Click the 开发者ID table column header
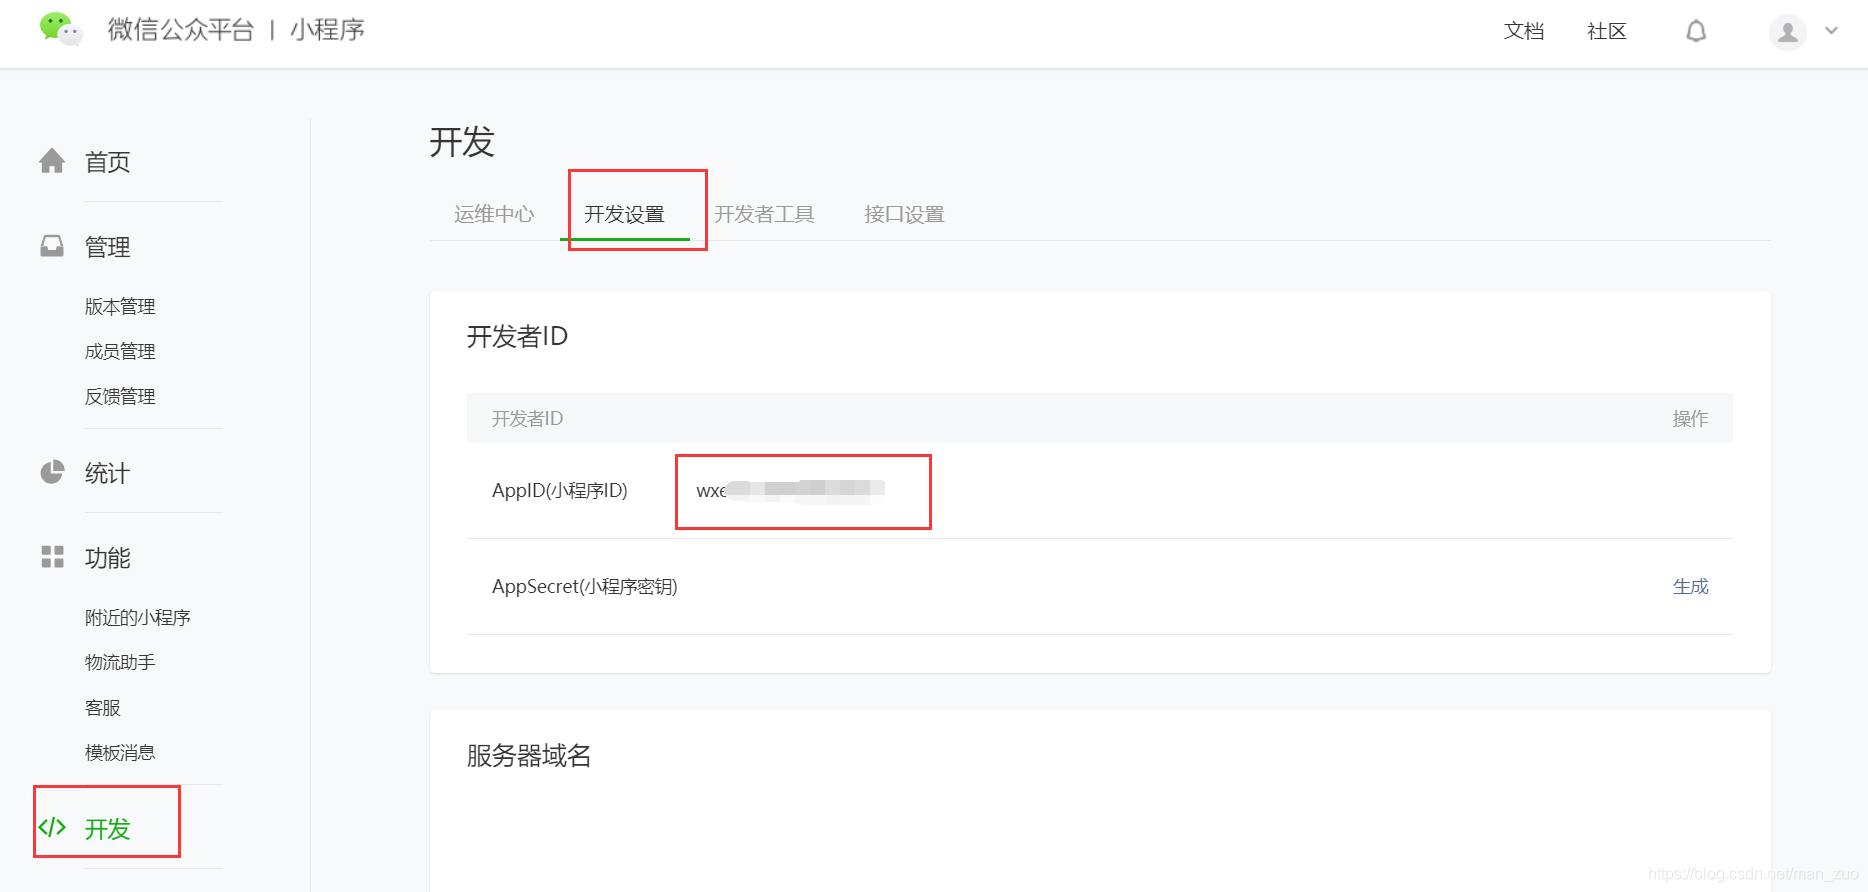This screenshot has width=1868, height=892. 528,418
